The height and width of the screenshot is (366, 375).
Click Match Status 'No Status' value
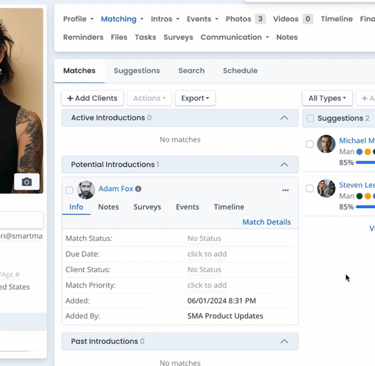coord(204,238)
